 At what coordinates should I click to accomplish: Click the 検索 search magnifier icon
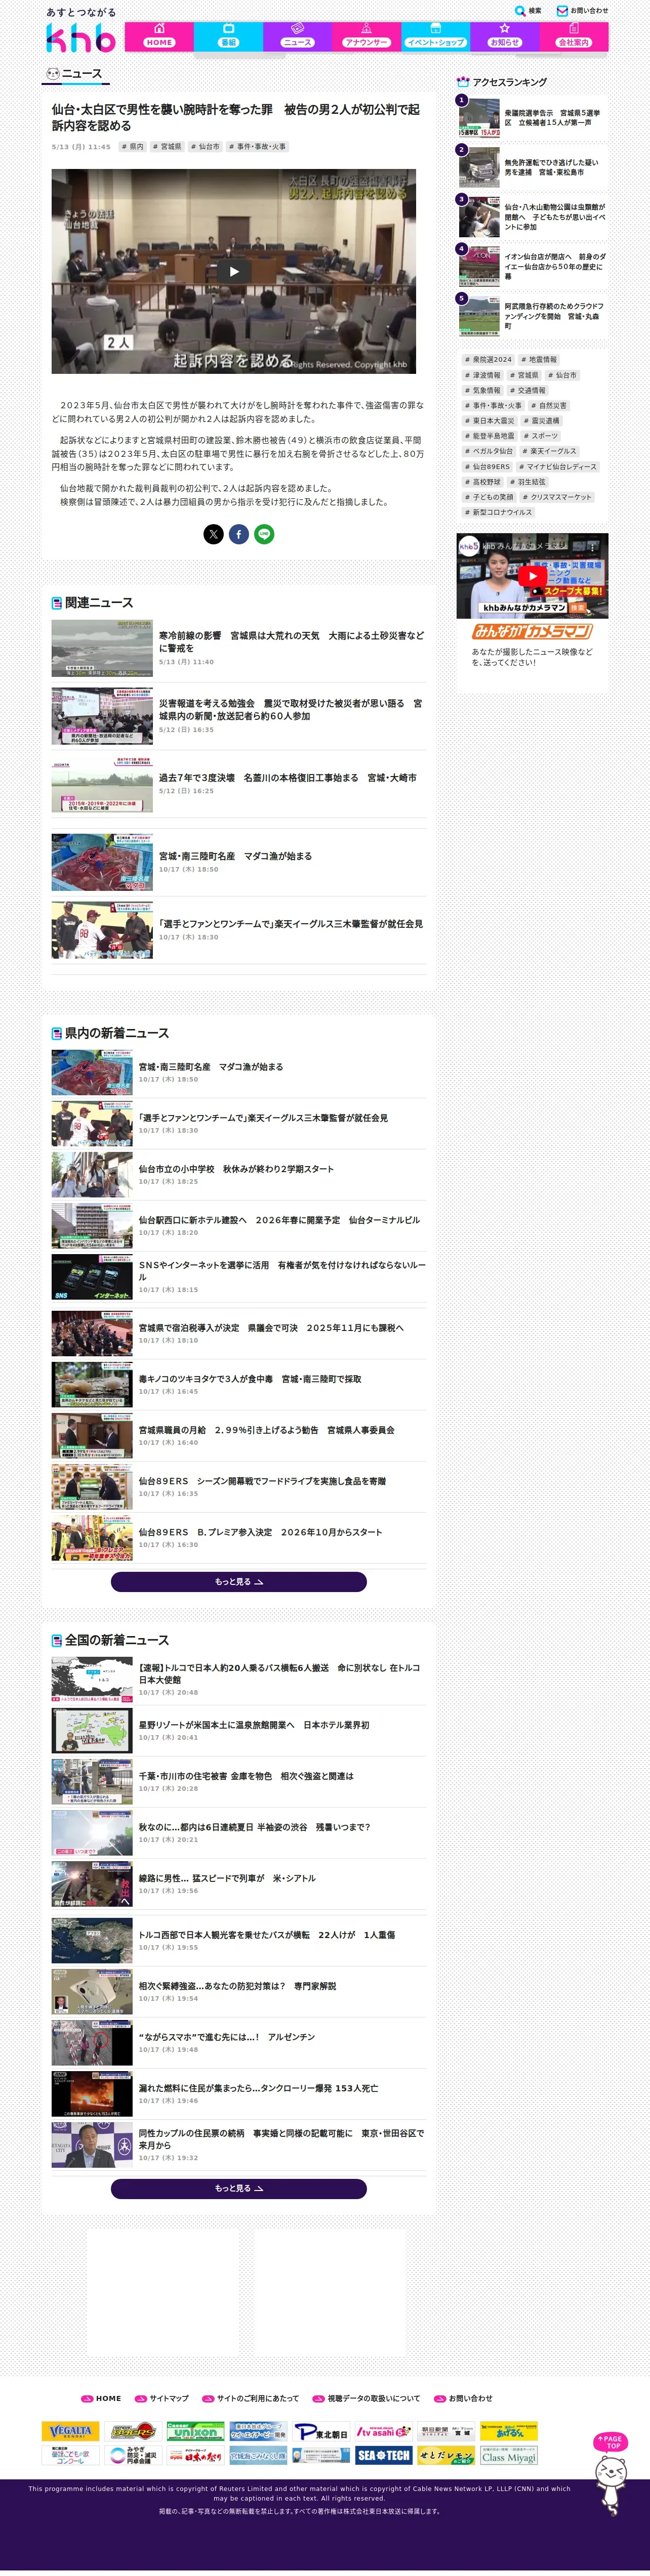(x=520, y=11)
